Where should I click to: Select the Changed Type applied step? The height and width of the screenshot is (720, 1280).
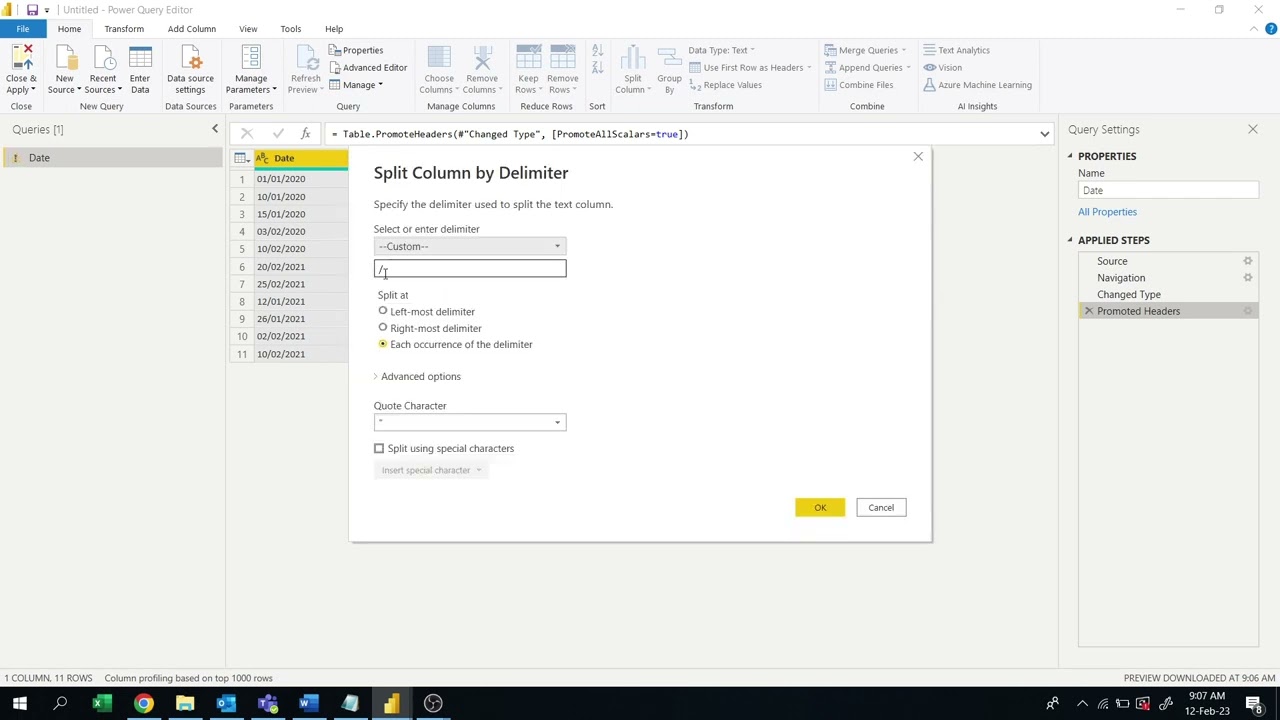tap(1129, 295)
